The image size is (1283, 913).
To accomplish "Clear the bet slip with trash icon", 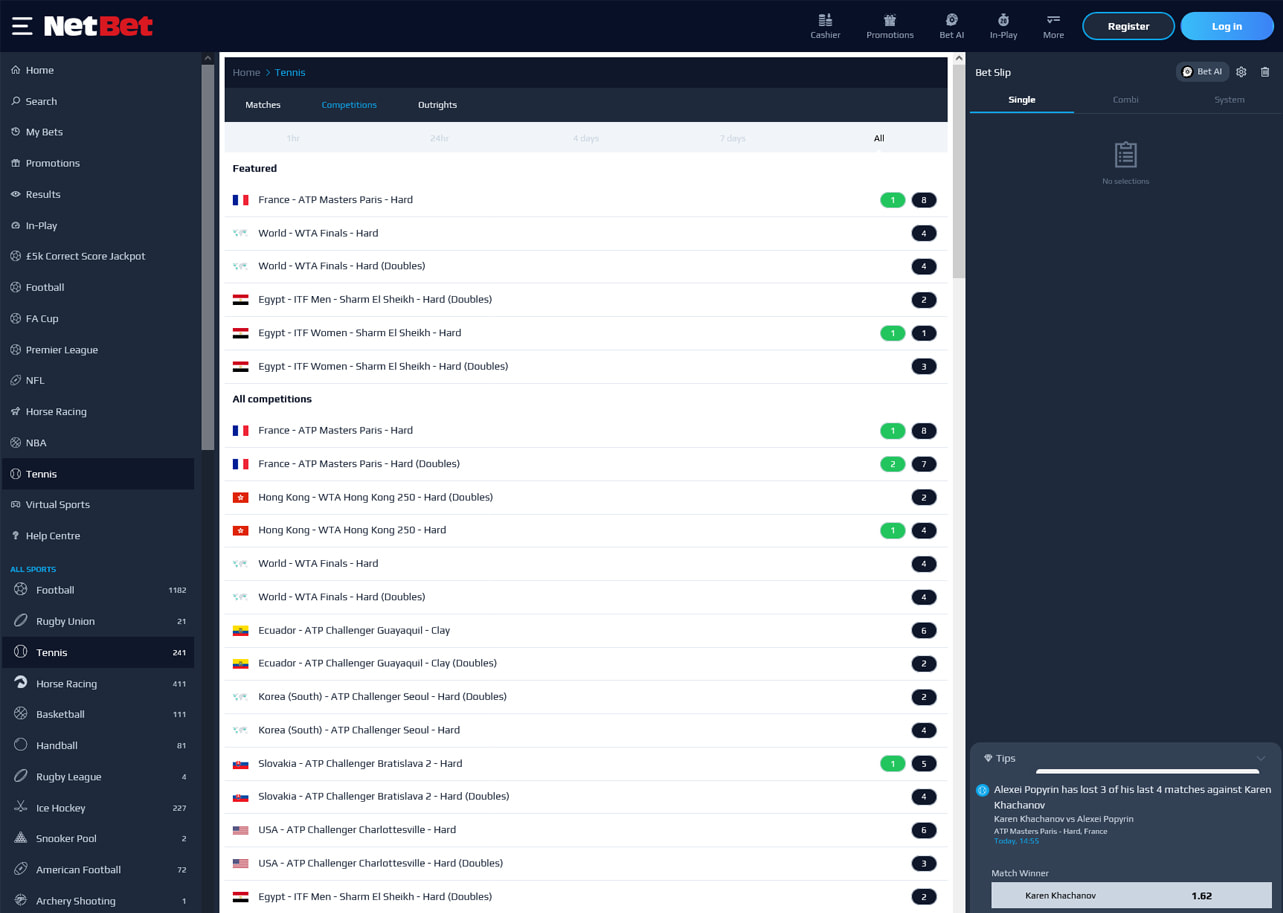I will click(x=1265, y=72).
